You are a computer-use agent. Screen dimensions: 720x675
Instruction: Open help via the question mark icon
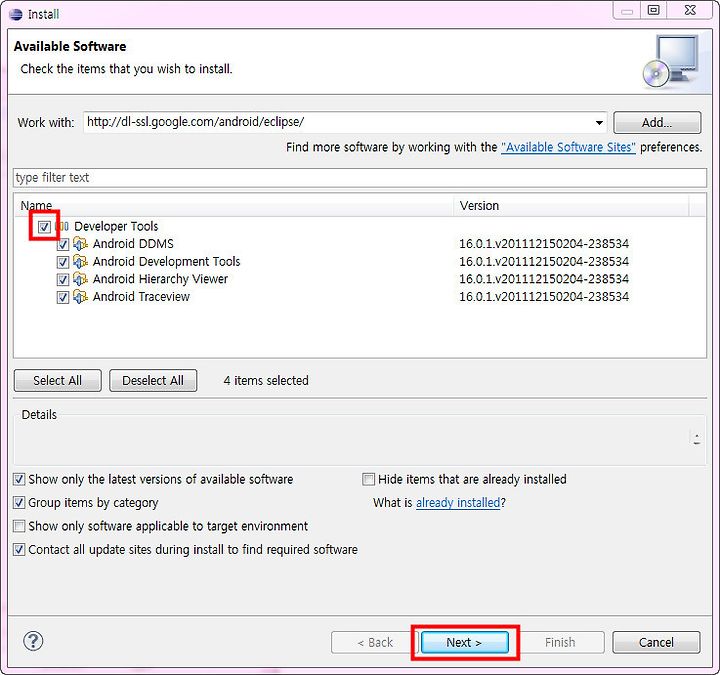coord(33,641)
